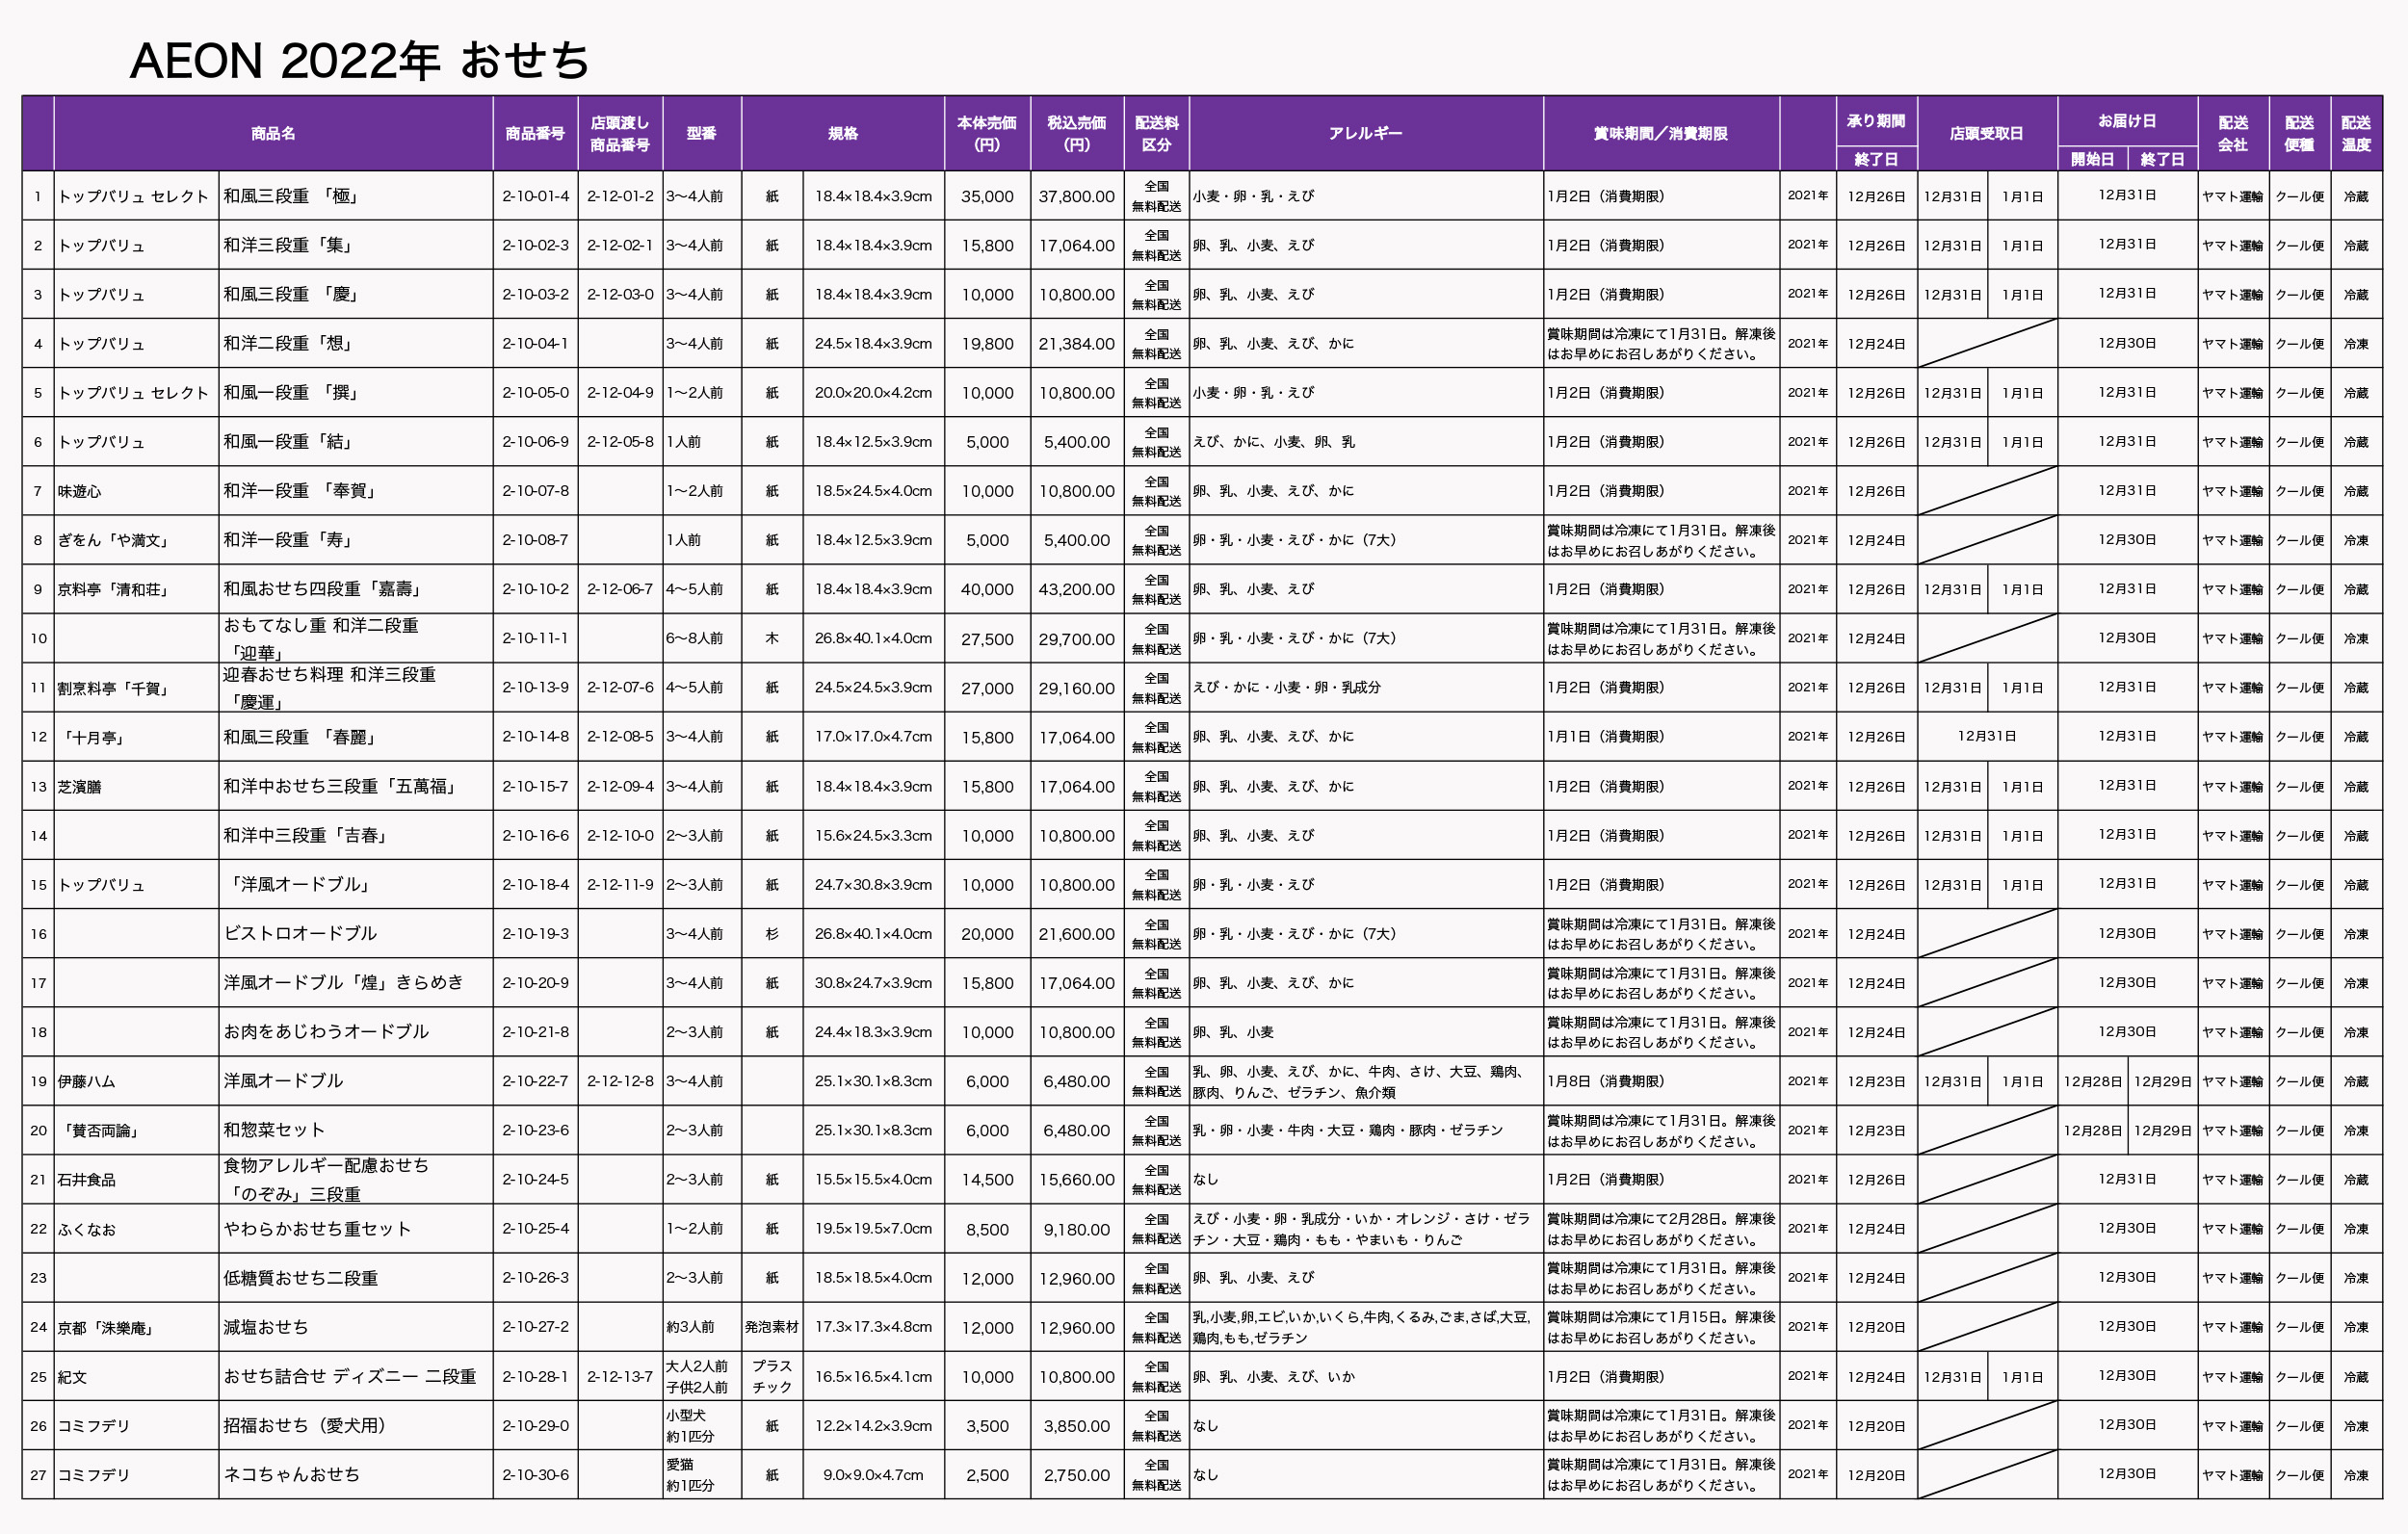Select the 賞味期間／消費期限 header
The image size is (2408, 1534).
pyautogui.click(x=1661, y=134)
